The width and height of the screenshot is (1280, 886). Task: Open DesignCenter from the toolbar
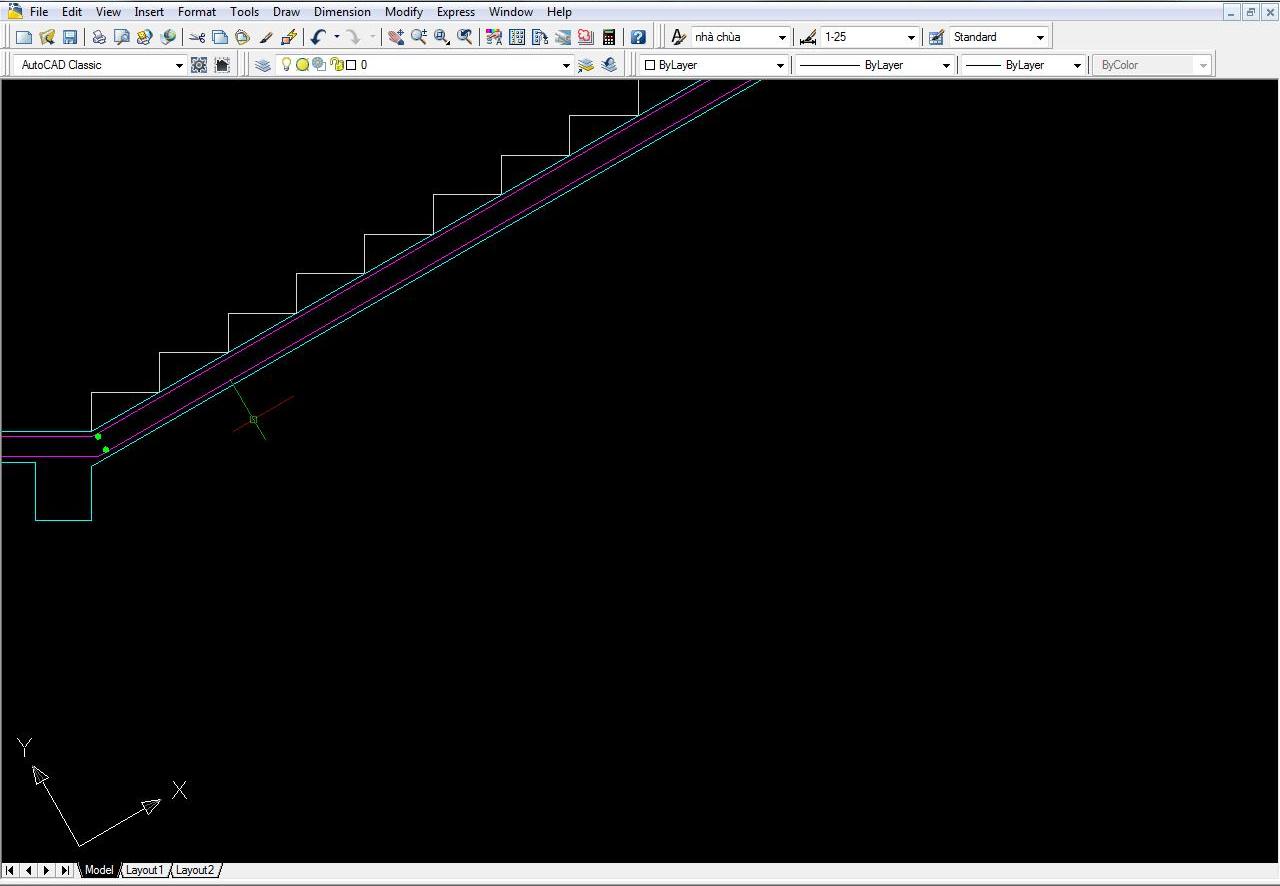coord(517,37)
